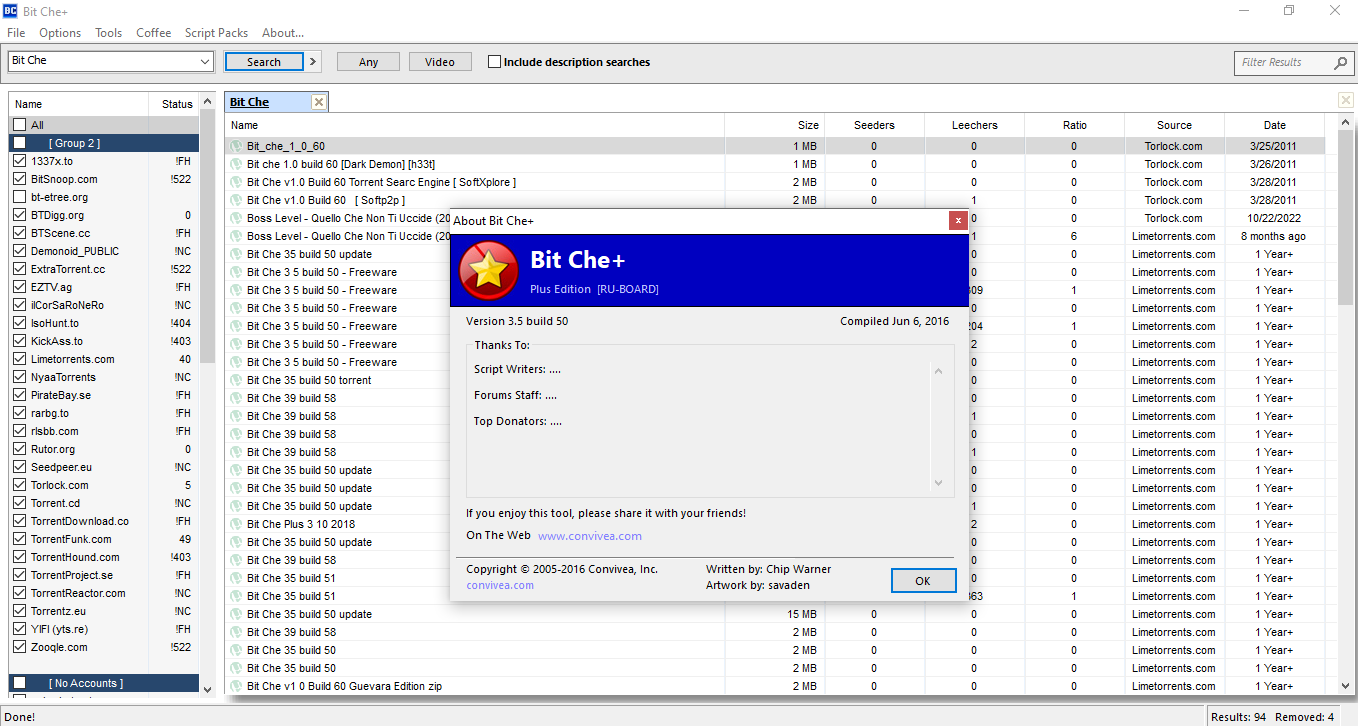Screen dimensions: 1358x726
Task: Sort results by Ratio column header
Action: click(1074, 125)
